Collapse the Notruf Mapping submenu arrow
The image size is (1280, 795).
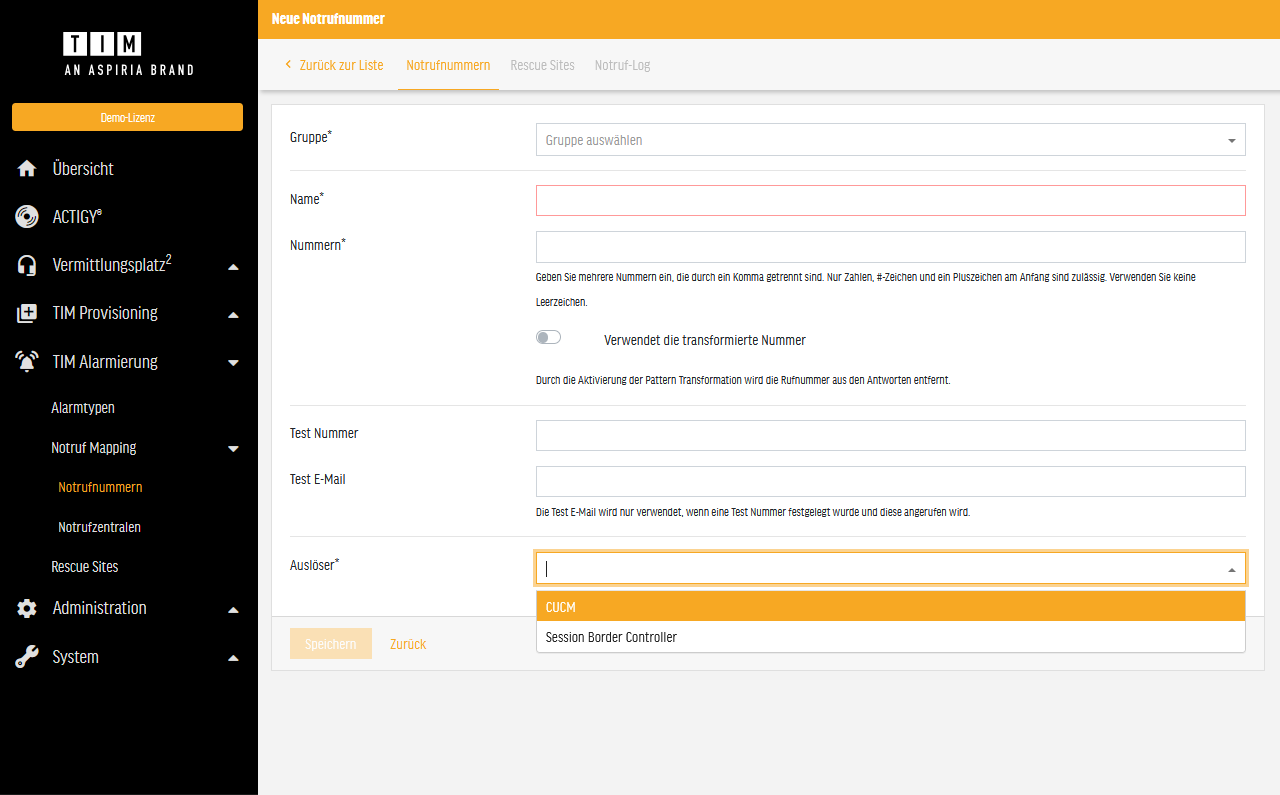(x=233, y=449)
